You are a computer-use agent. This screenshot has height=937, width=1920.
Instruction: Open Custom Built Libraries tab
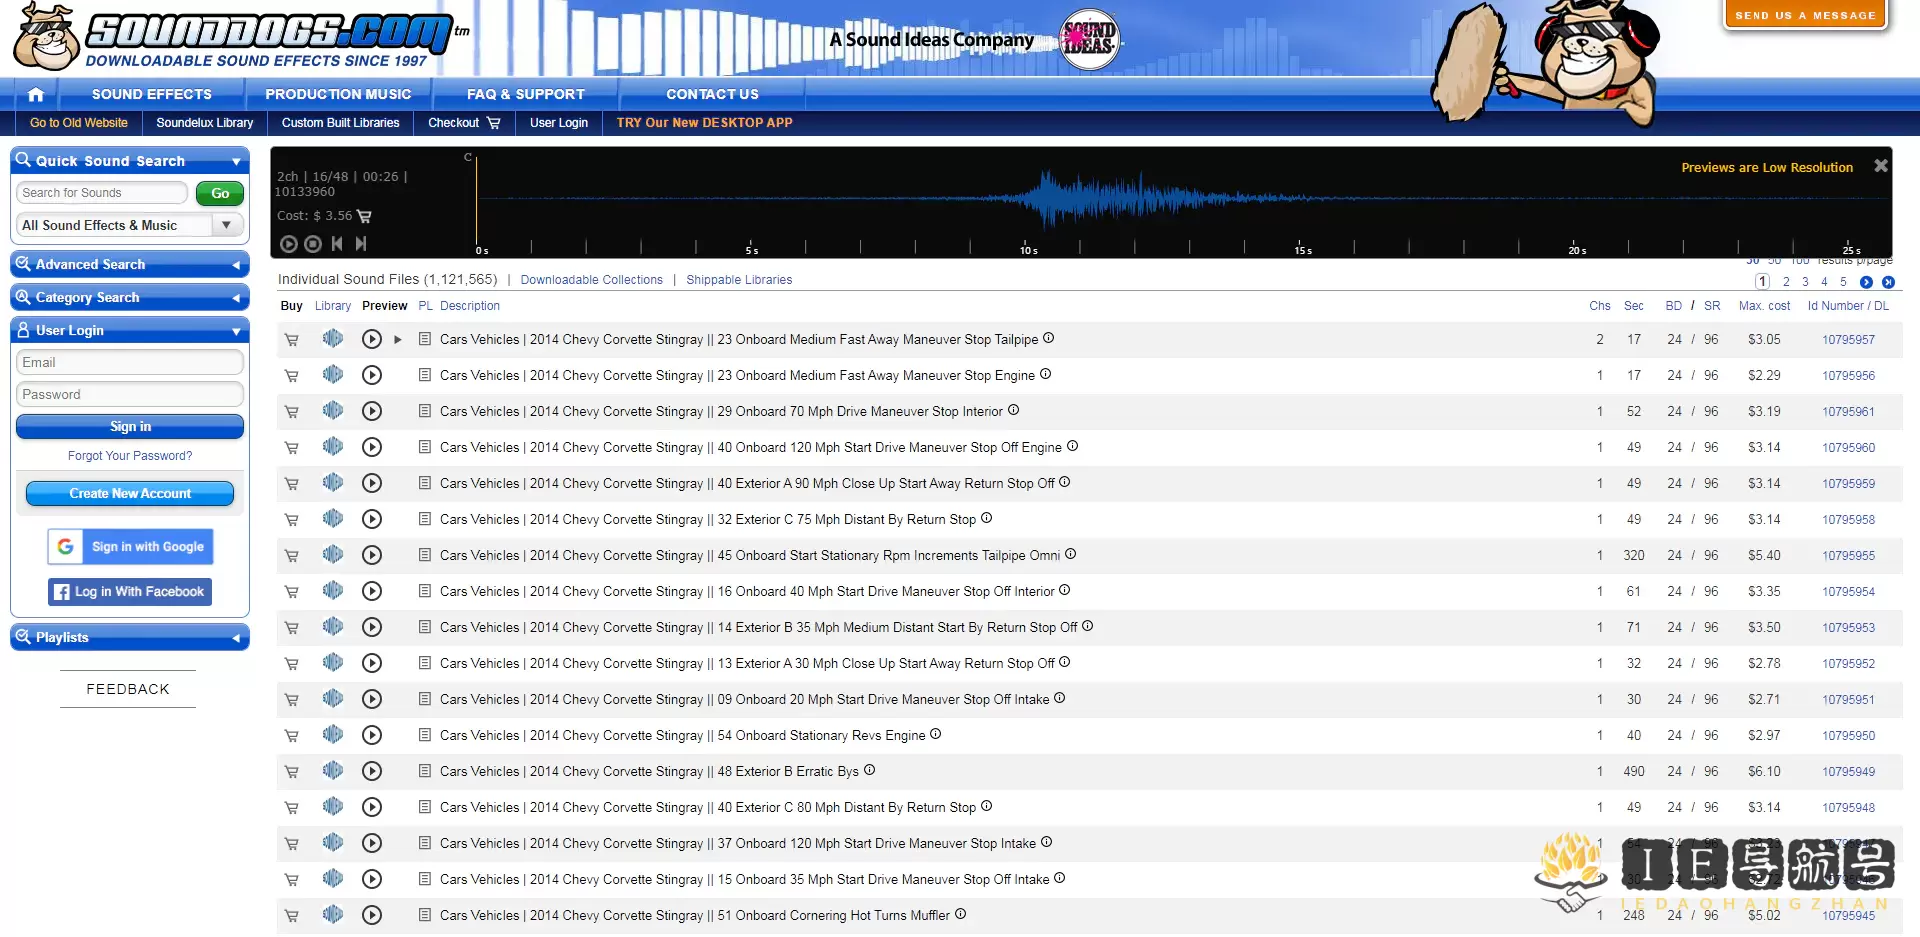tap(341, 123)
